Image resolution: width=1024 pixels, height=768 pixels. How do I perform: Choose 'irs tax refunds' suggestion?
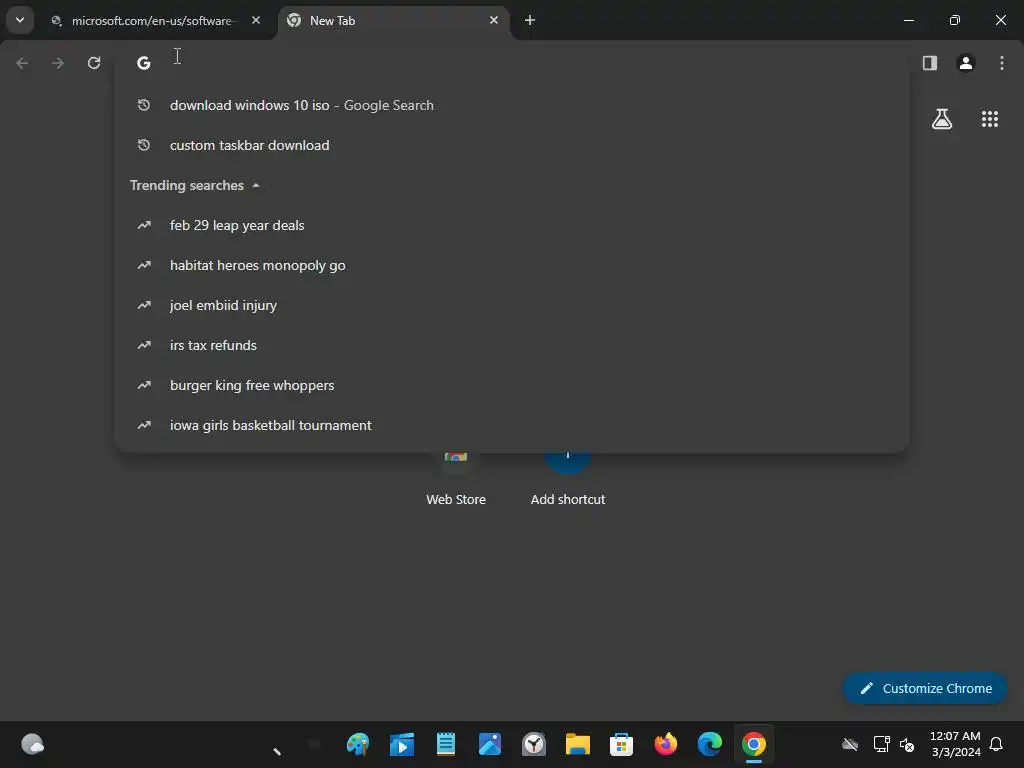512,345
